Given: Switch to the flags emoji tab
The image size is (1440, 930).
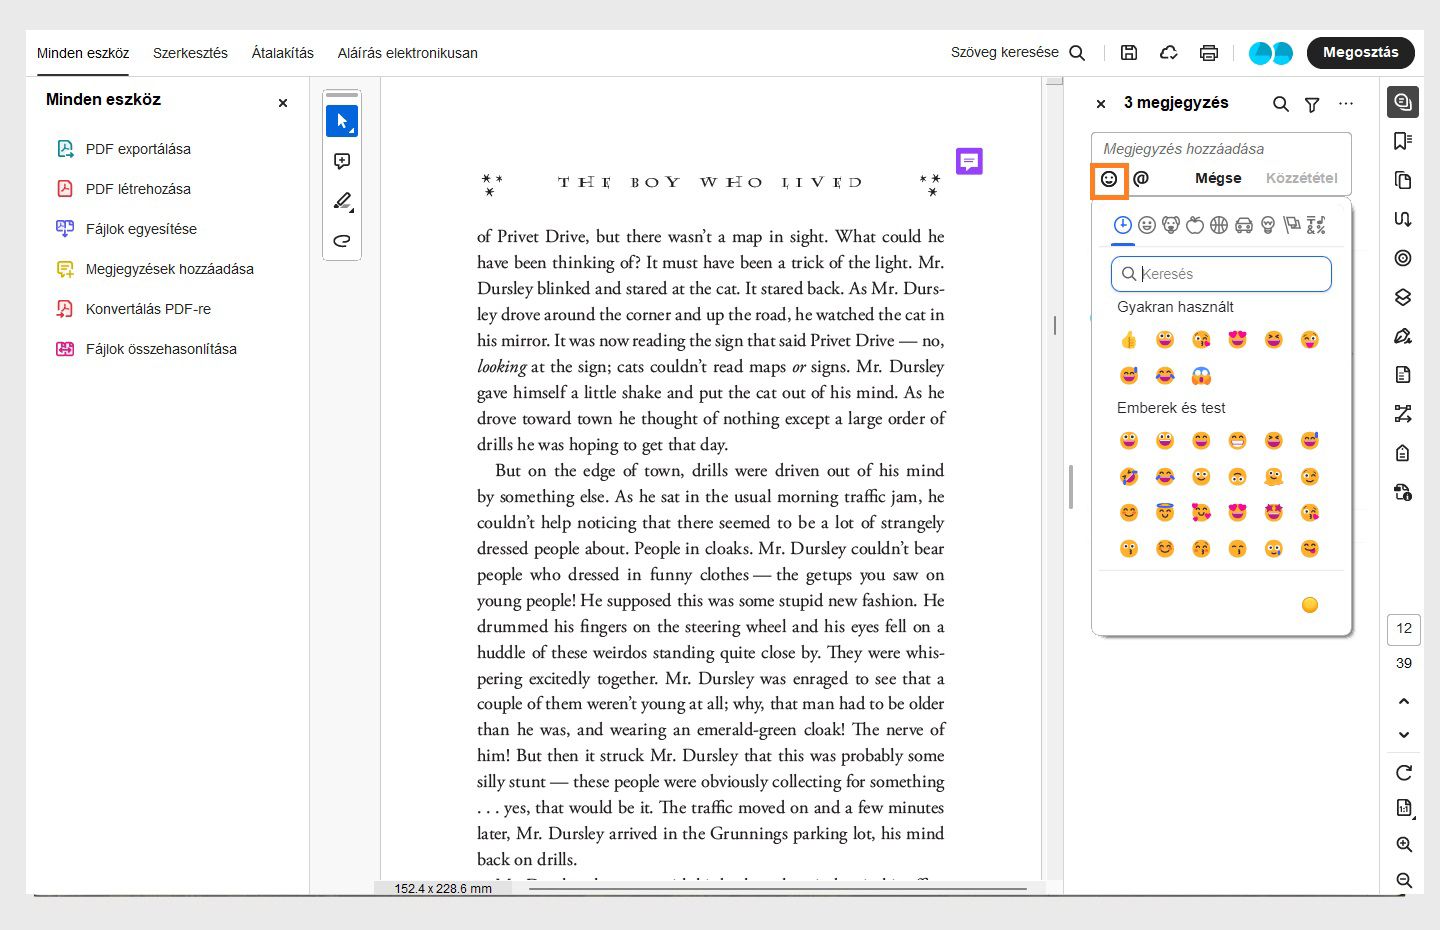Looking at the screenshot, I should tap(1292, 225).
